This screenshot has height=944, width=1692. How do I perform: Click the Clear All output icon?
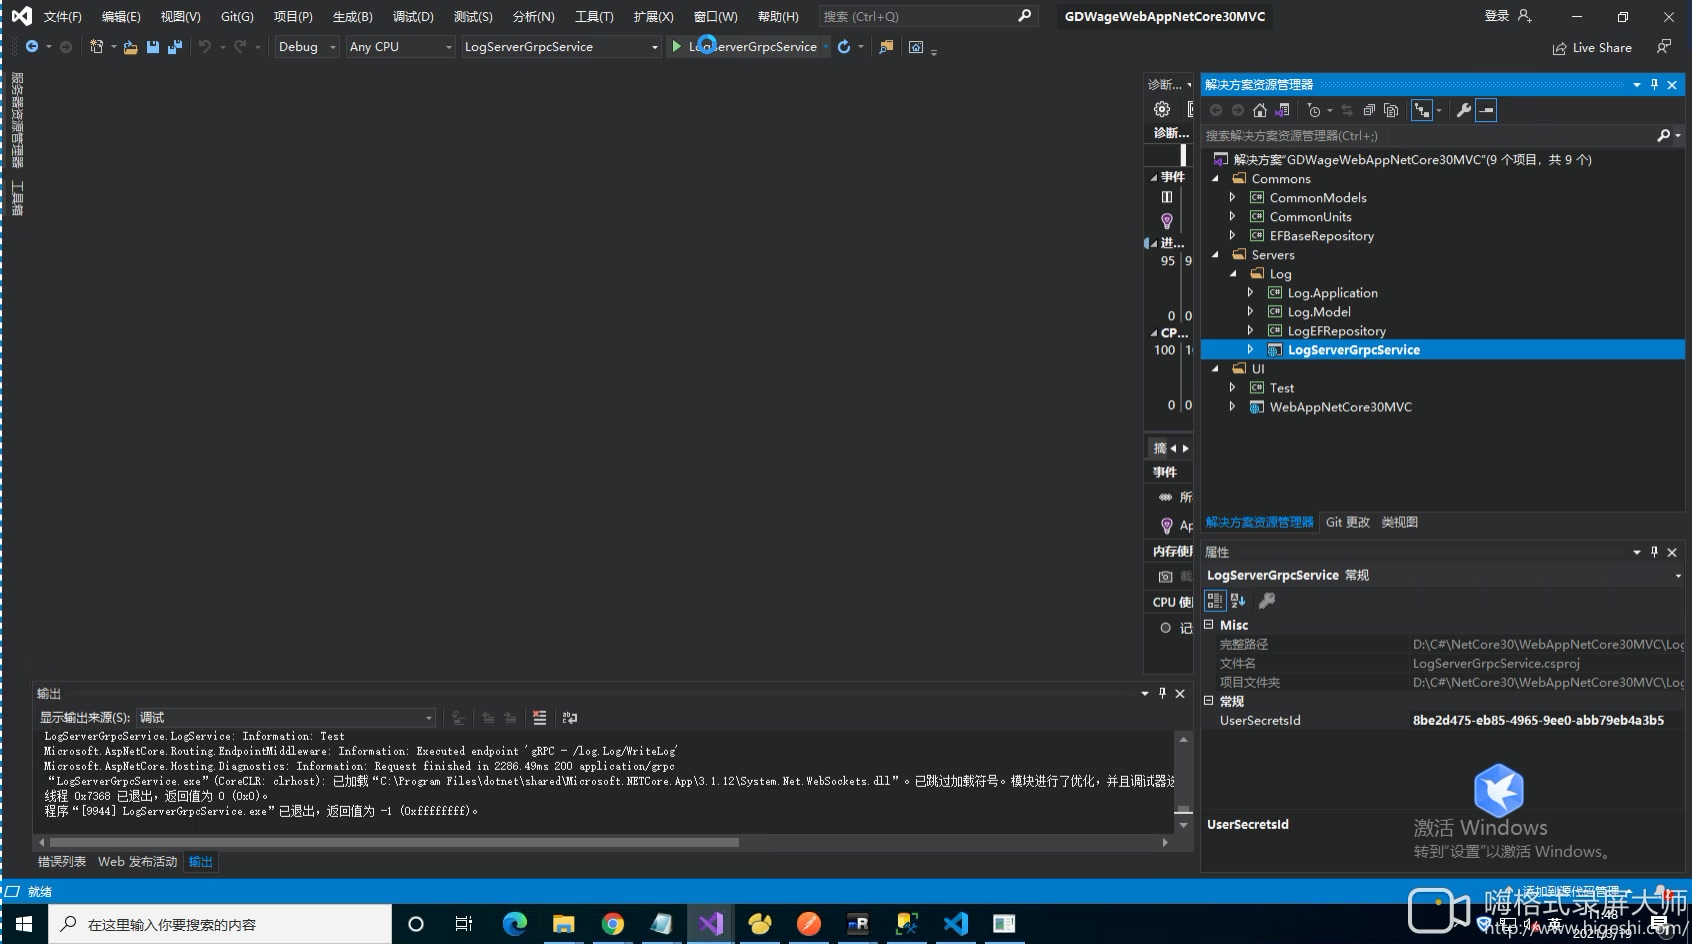pyautogui.click(x=540, y=718)
